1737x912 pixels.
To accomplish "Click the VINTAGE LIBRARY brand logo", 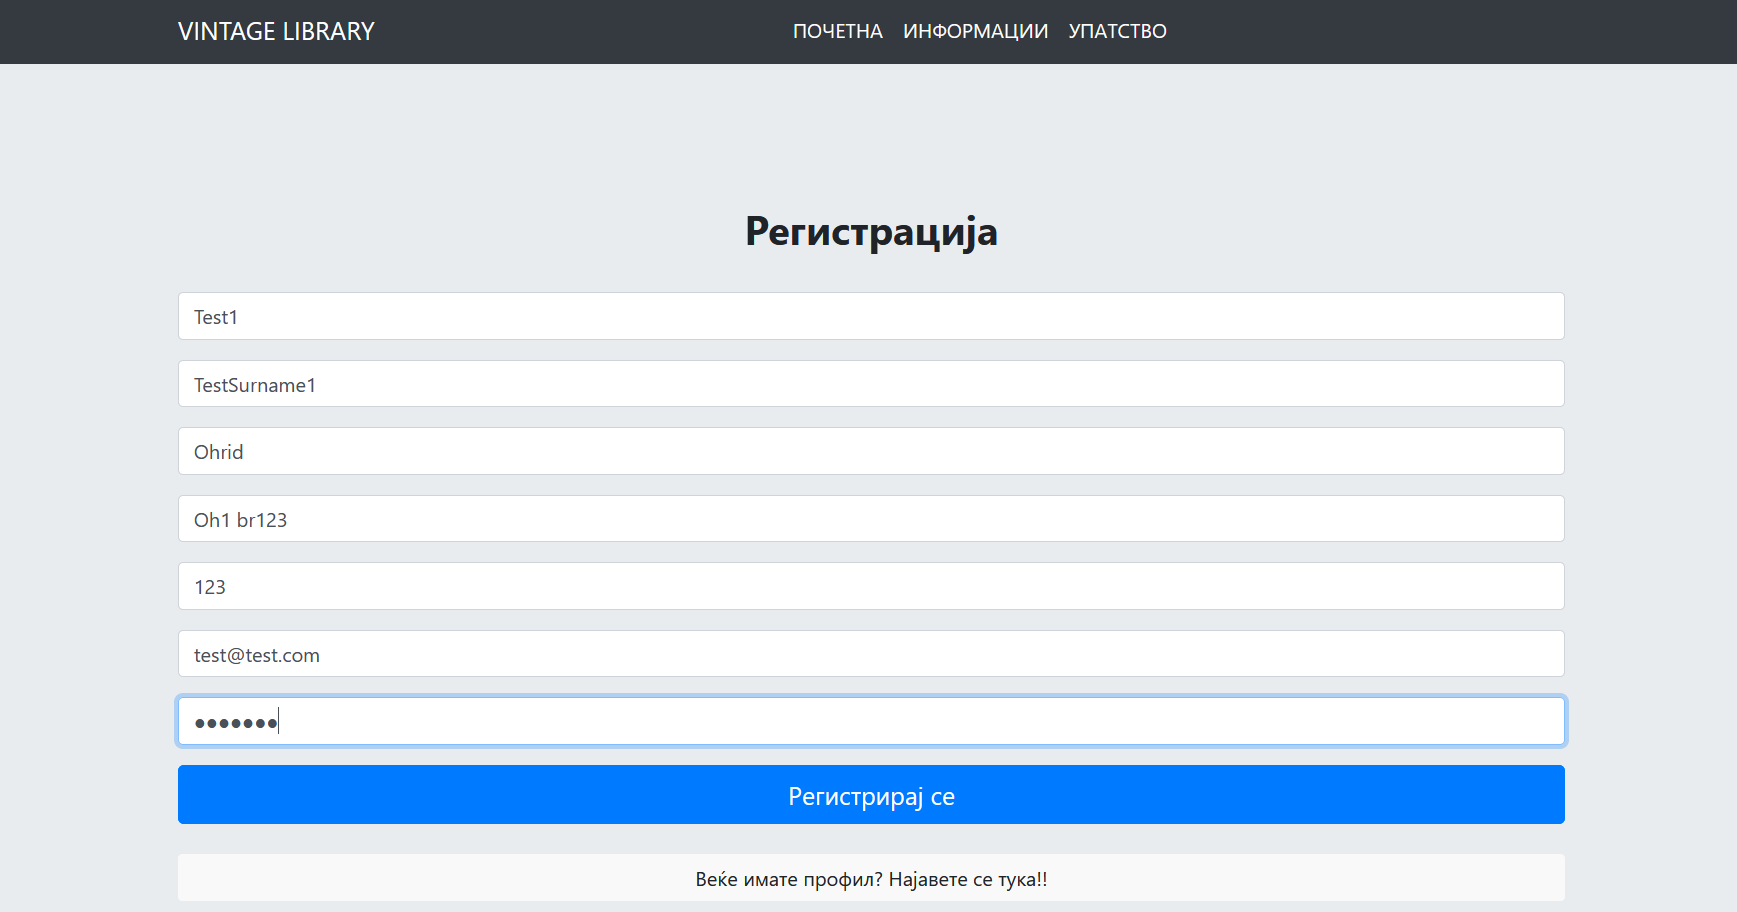I will (276, 32).
